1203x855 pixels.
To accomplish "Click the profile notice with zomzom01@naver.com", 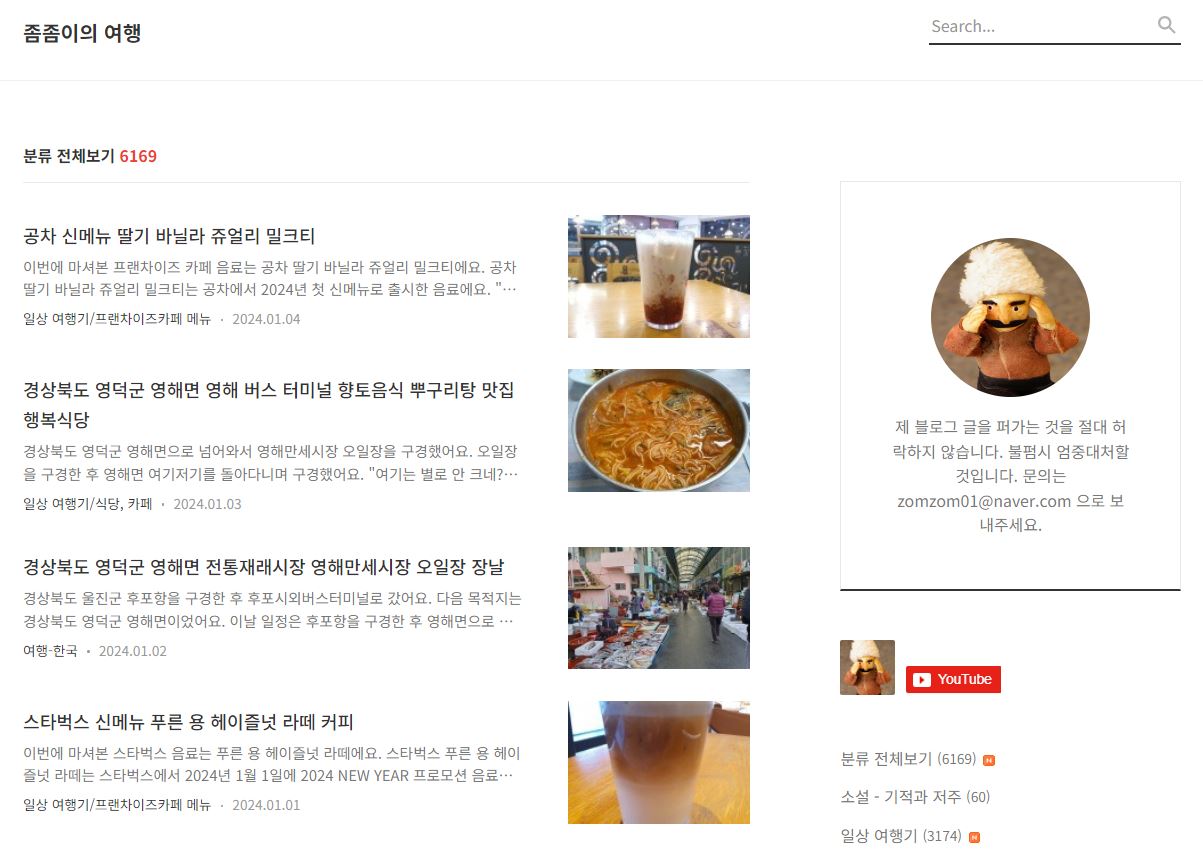I will pyautogui.click(x=1010, y=476).
